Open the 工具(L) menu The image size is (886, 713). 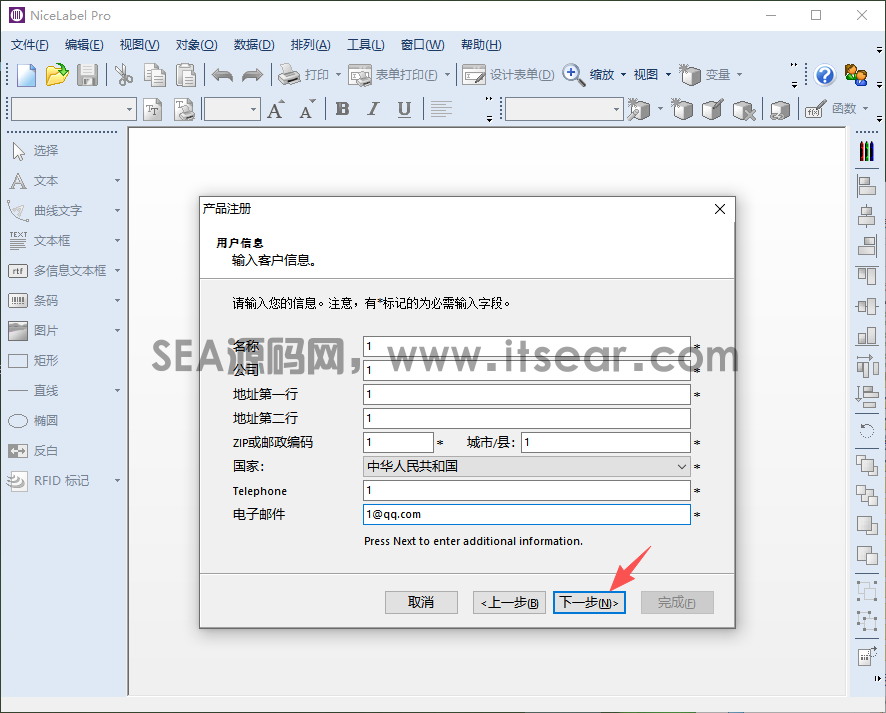(366, 45)
